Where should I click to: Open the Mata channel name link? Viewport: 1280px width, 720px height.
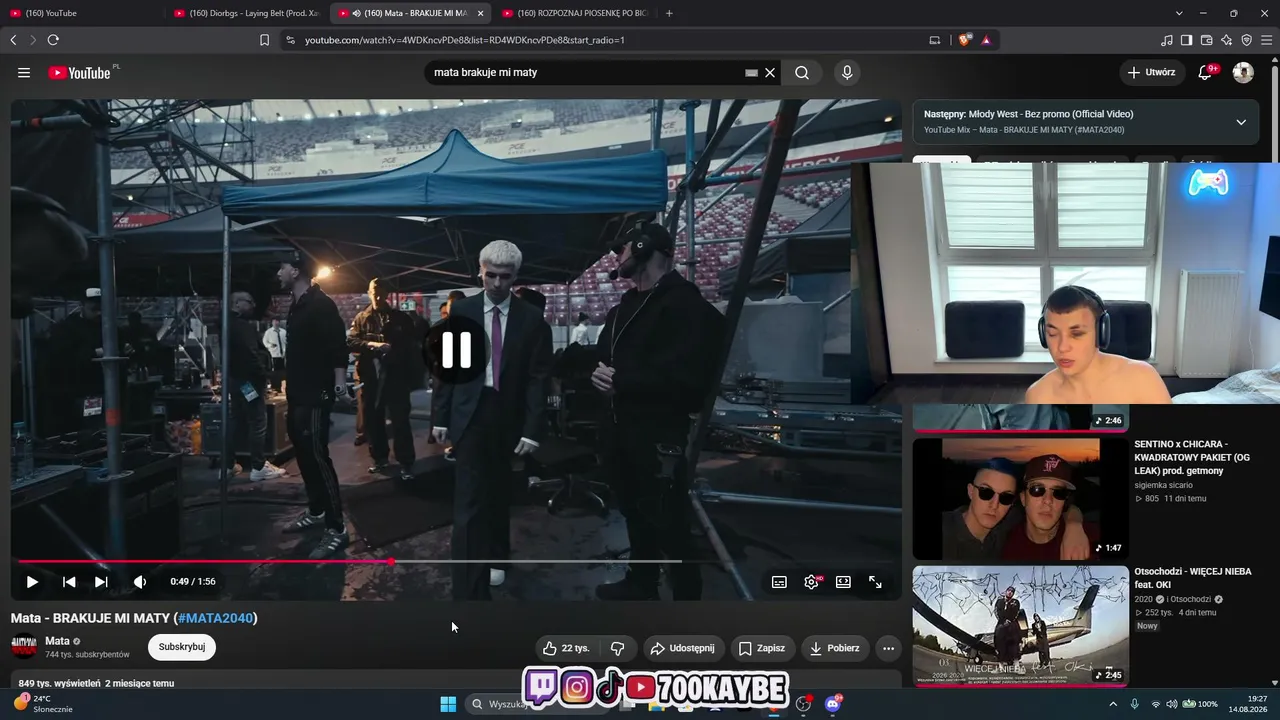[x=58, y=641]
